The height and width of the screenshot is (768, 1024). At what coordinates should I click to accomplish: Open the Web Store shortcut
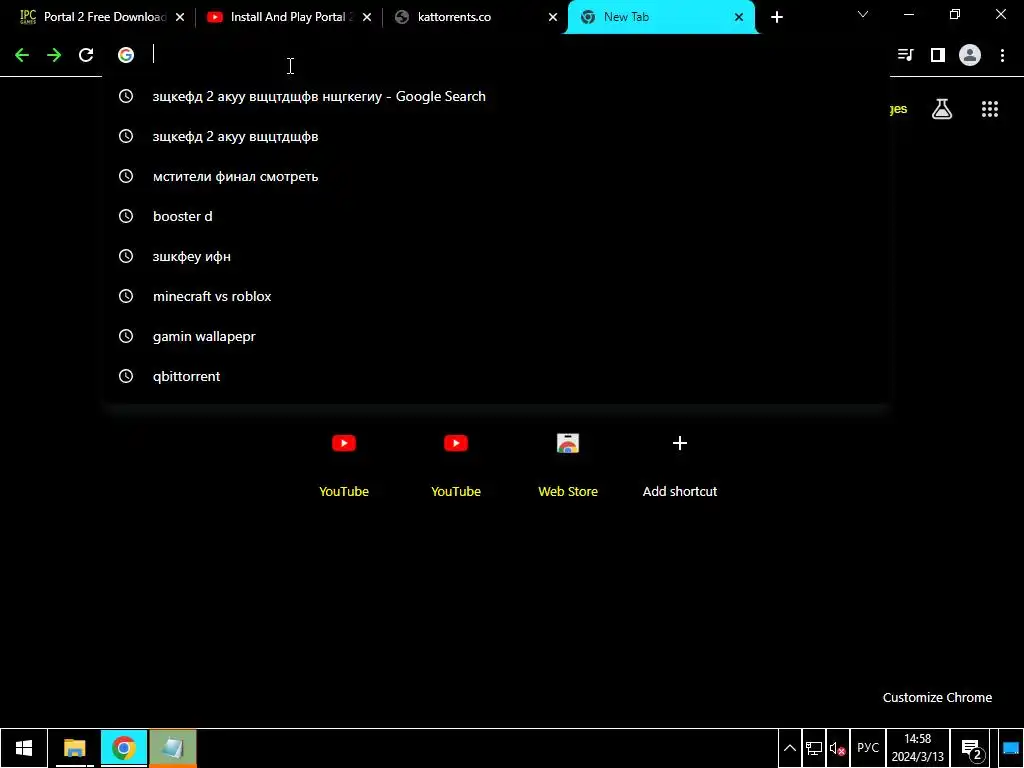pos(568,464)
